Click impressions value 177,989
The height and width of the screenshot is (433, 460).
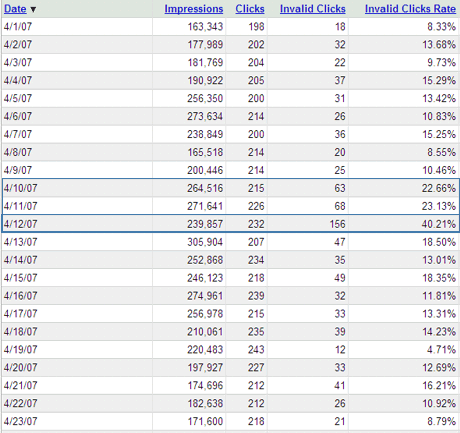pyautogui.click(x=205, y=45)
